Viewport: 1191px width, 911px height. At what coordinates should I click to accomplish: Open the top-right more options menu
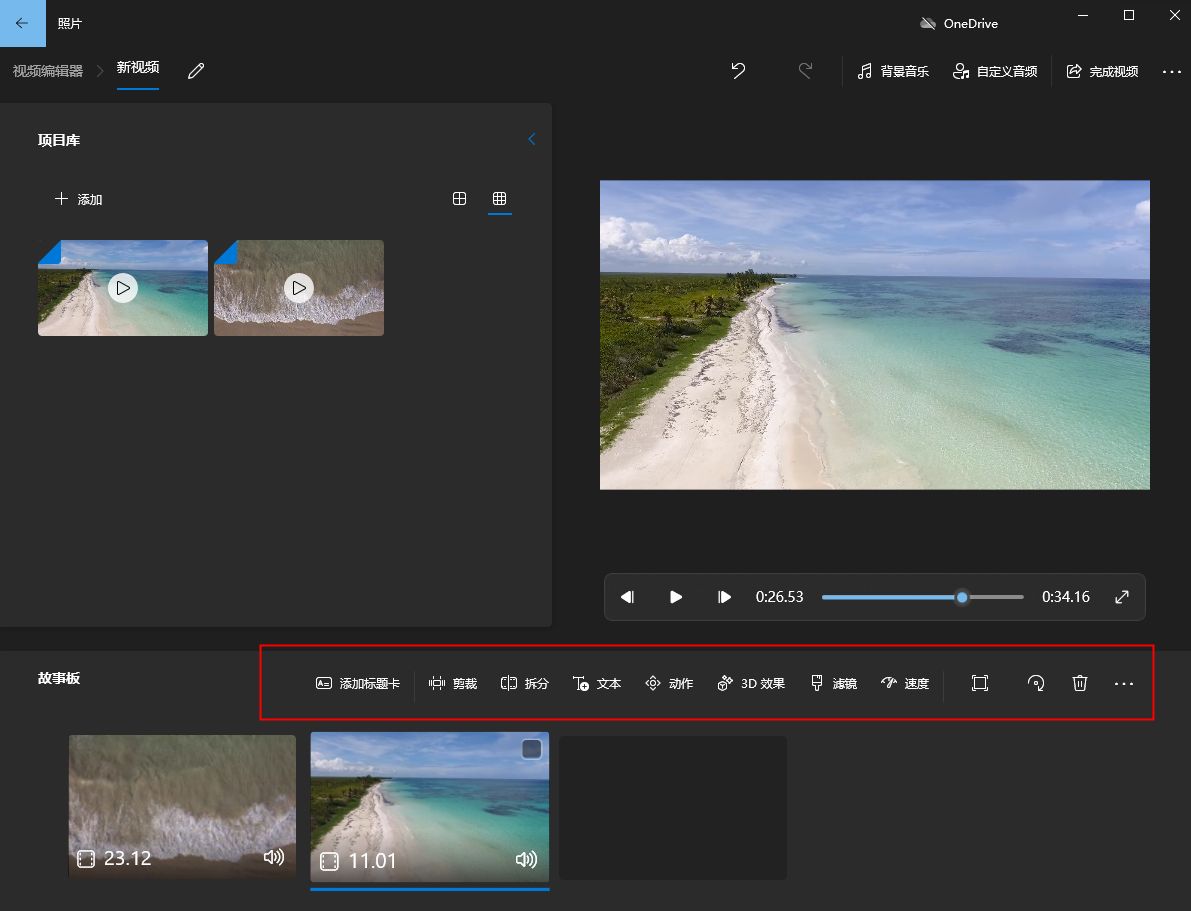(1171, 72)
